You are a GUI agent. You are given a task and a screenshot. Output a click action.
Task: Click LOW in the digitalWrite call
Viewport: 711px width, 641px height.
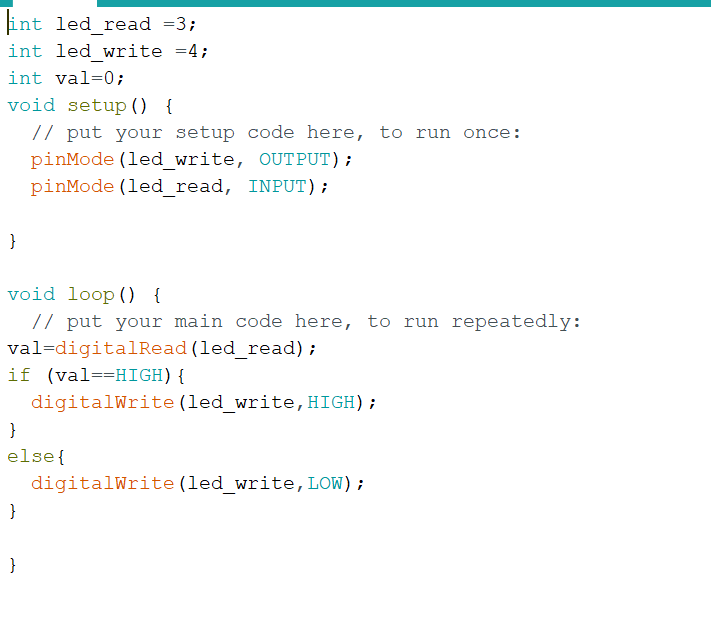(x=325, y=483)
